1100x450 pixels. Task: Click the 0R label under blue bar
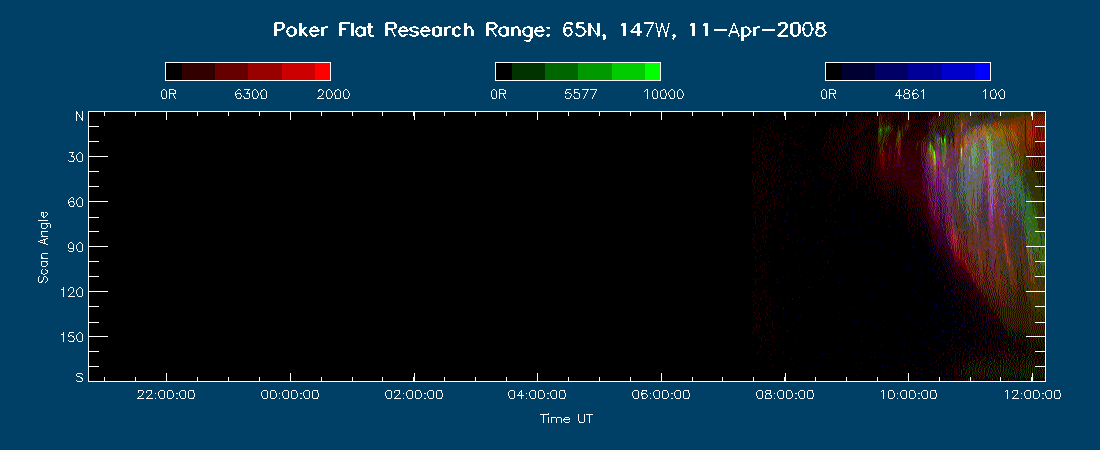828,95
